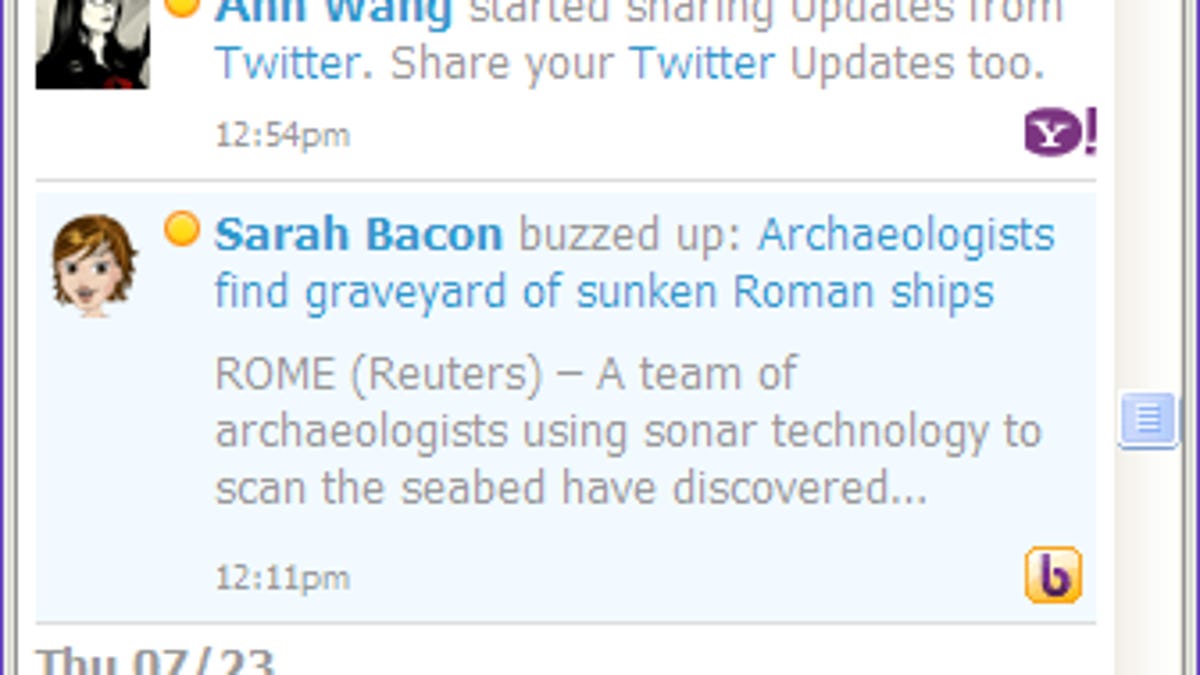The image size is (1200, 675).
Task: Click Ann Wang's avatar picture
Action: pos(92,43)
